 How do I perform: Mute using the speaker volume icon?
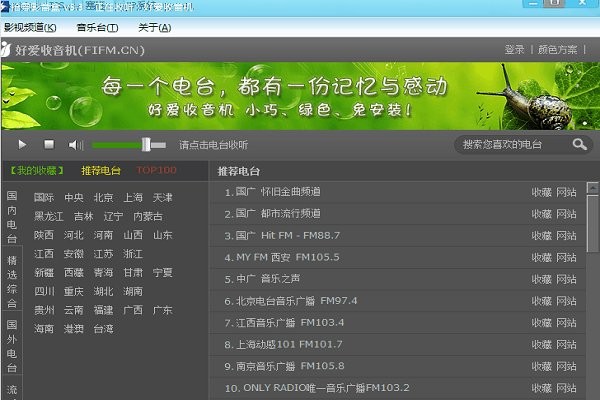click(75, 146)
